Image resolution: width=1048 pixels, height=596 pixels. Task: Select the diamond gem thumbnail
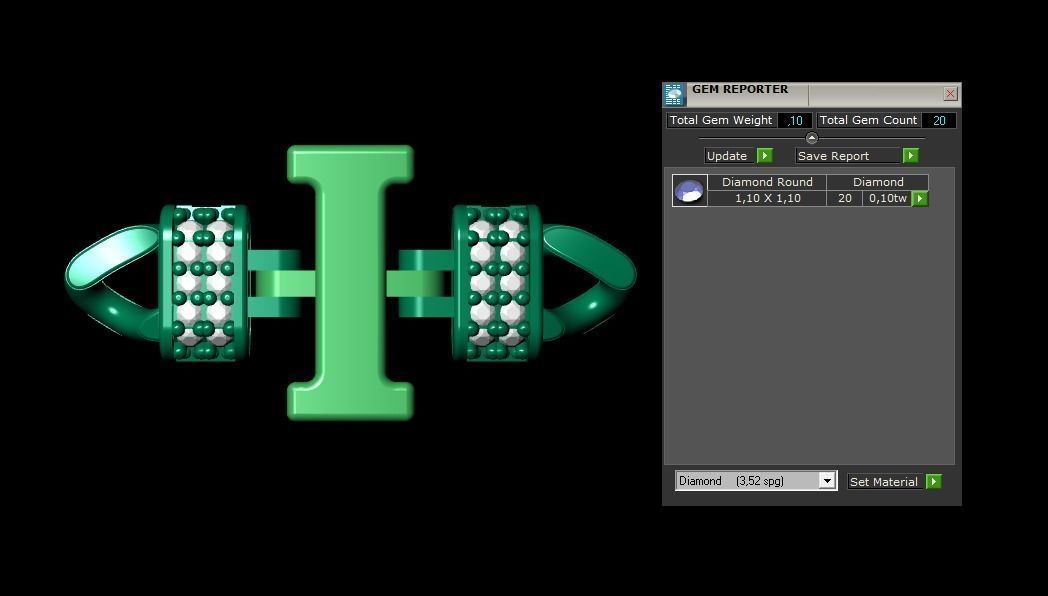point(690,190)
